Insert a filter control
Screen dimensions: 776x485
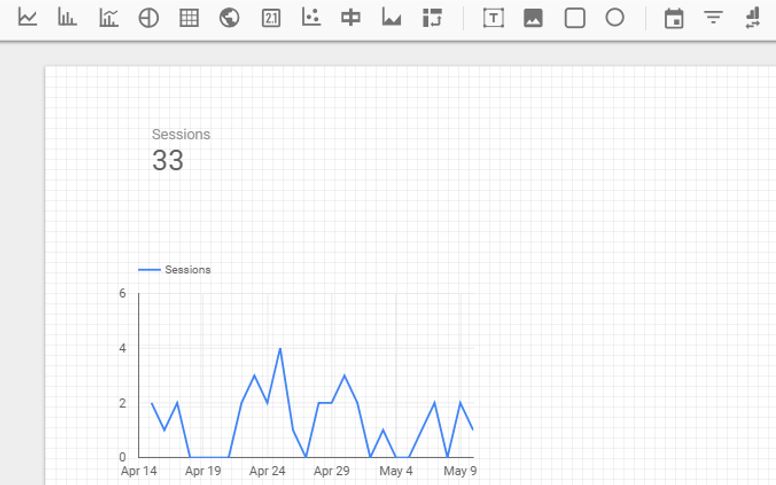pos(713,18)
